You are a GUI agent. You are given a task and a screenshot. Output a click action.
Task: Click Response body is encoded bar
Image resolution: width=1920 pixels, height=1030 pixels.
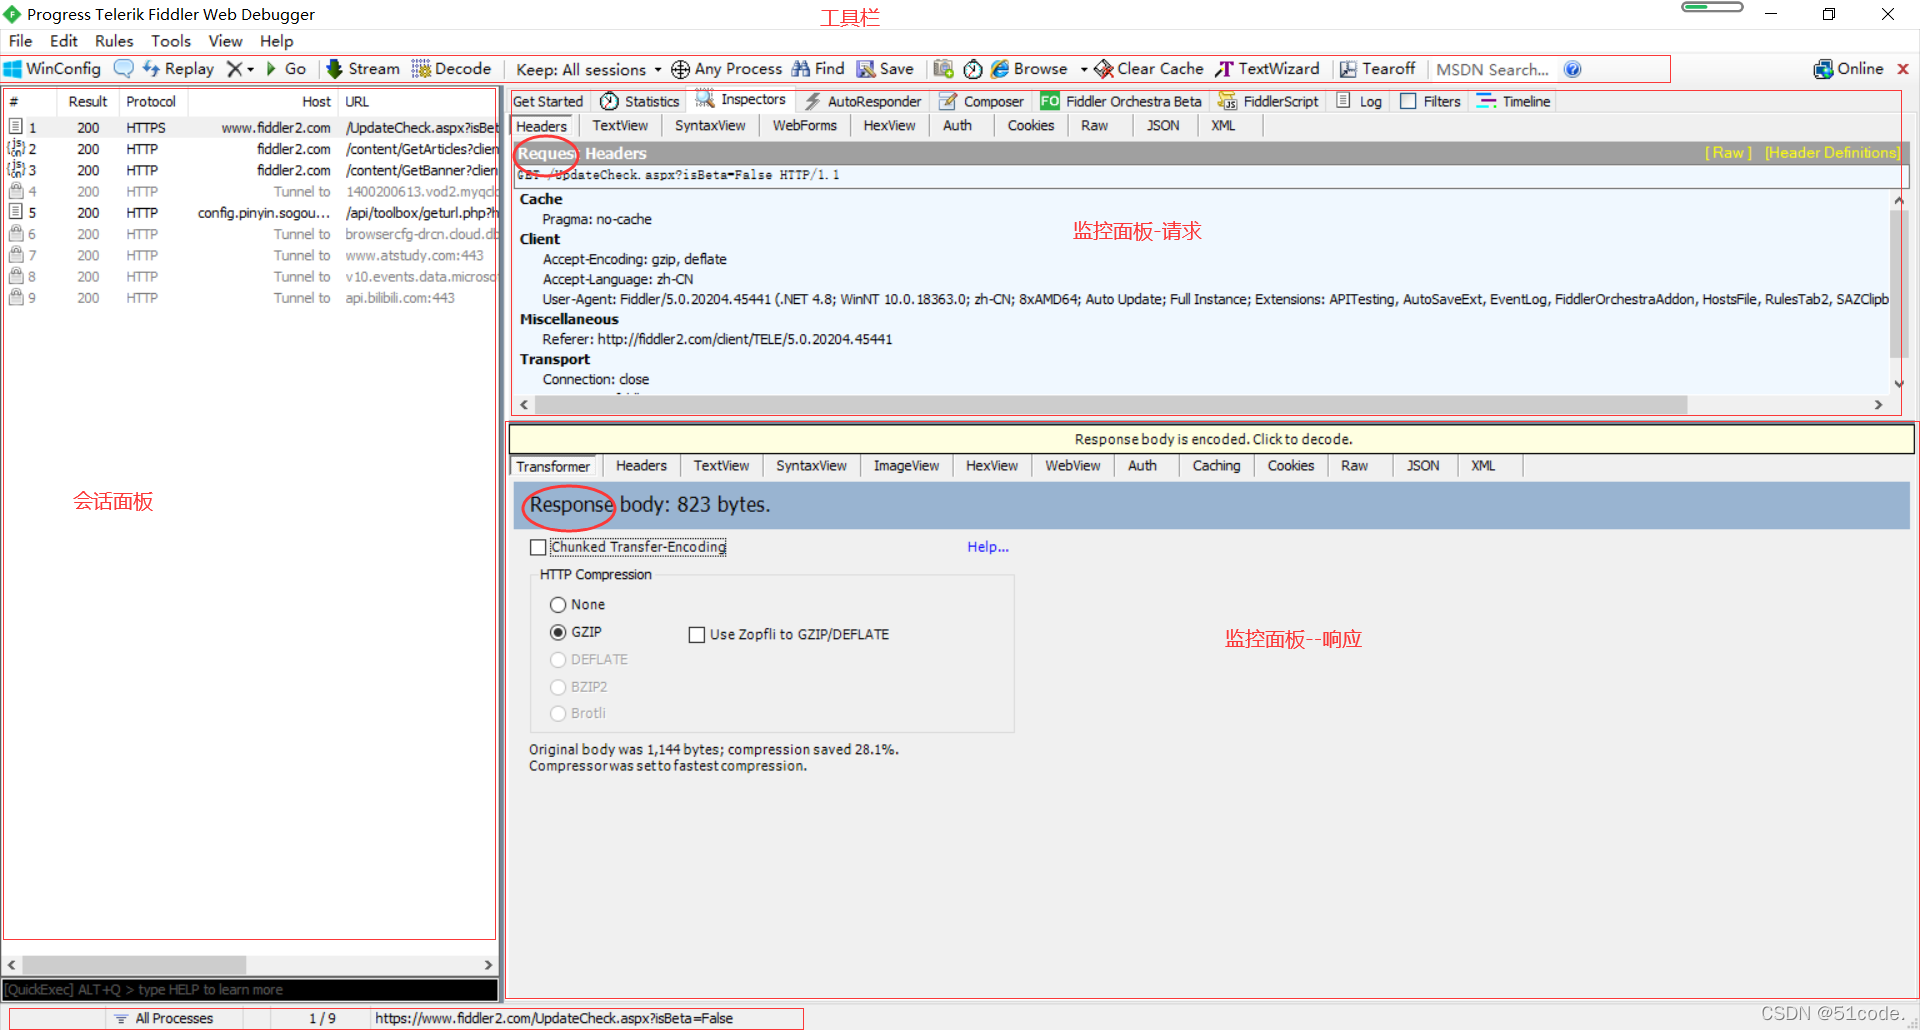tap(1212, 439)
